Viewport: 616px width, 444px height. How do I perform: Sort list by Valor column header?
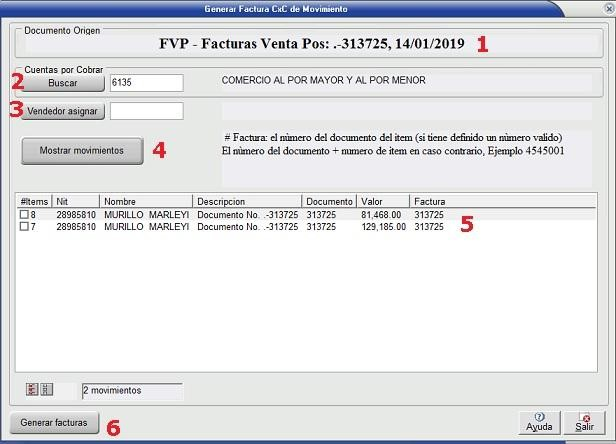(383, 201)
